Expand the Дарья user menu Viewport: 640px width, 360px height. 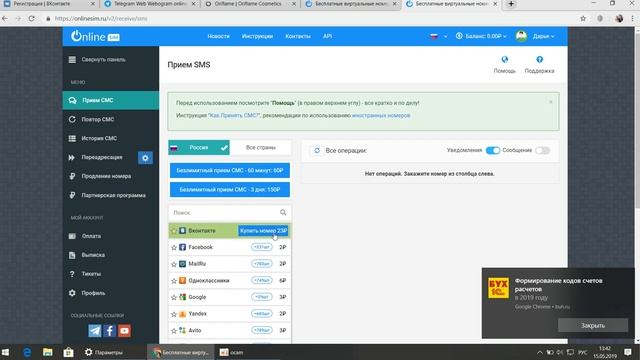543,36
